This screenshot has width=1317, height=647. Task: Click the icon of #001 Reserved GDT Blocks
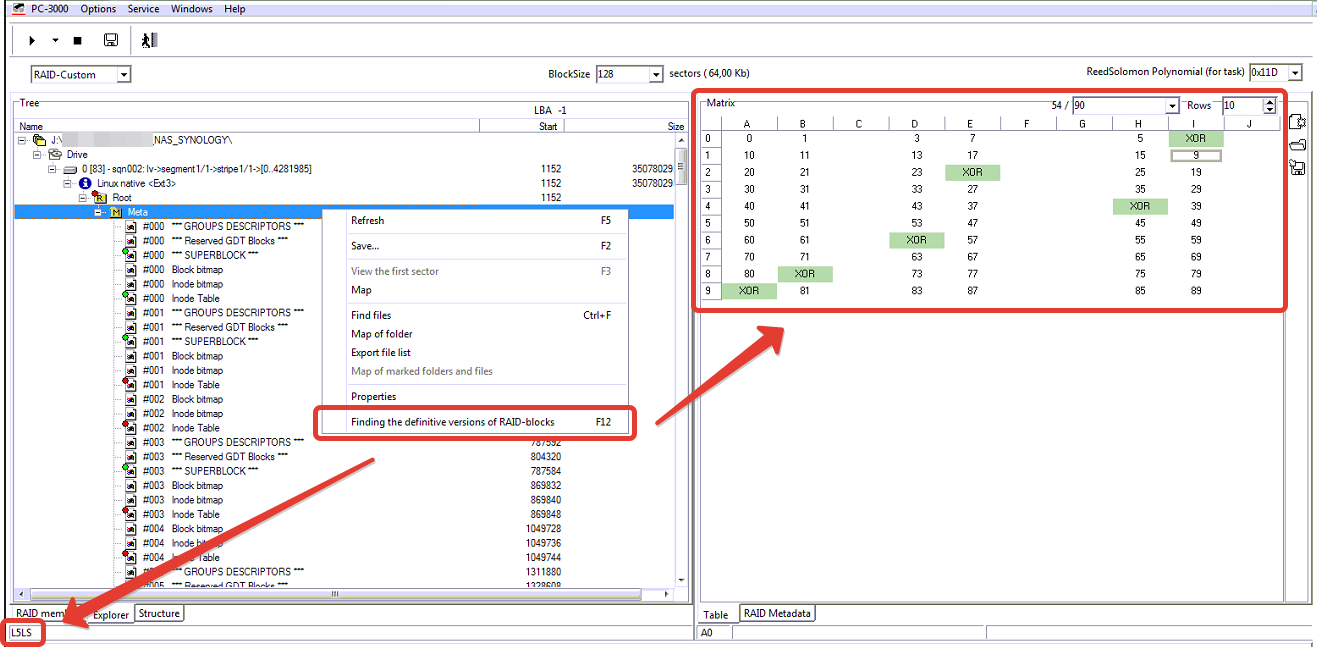click(x=130, y=327)
